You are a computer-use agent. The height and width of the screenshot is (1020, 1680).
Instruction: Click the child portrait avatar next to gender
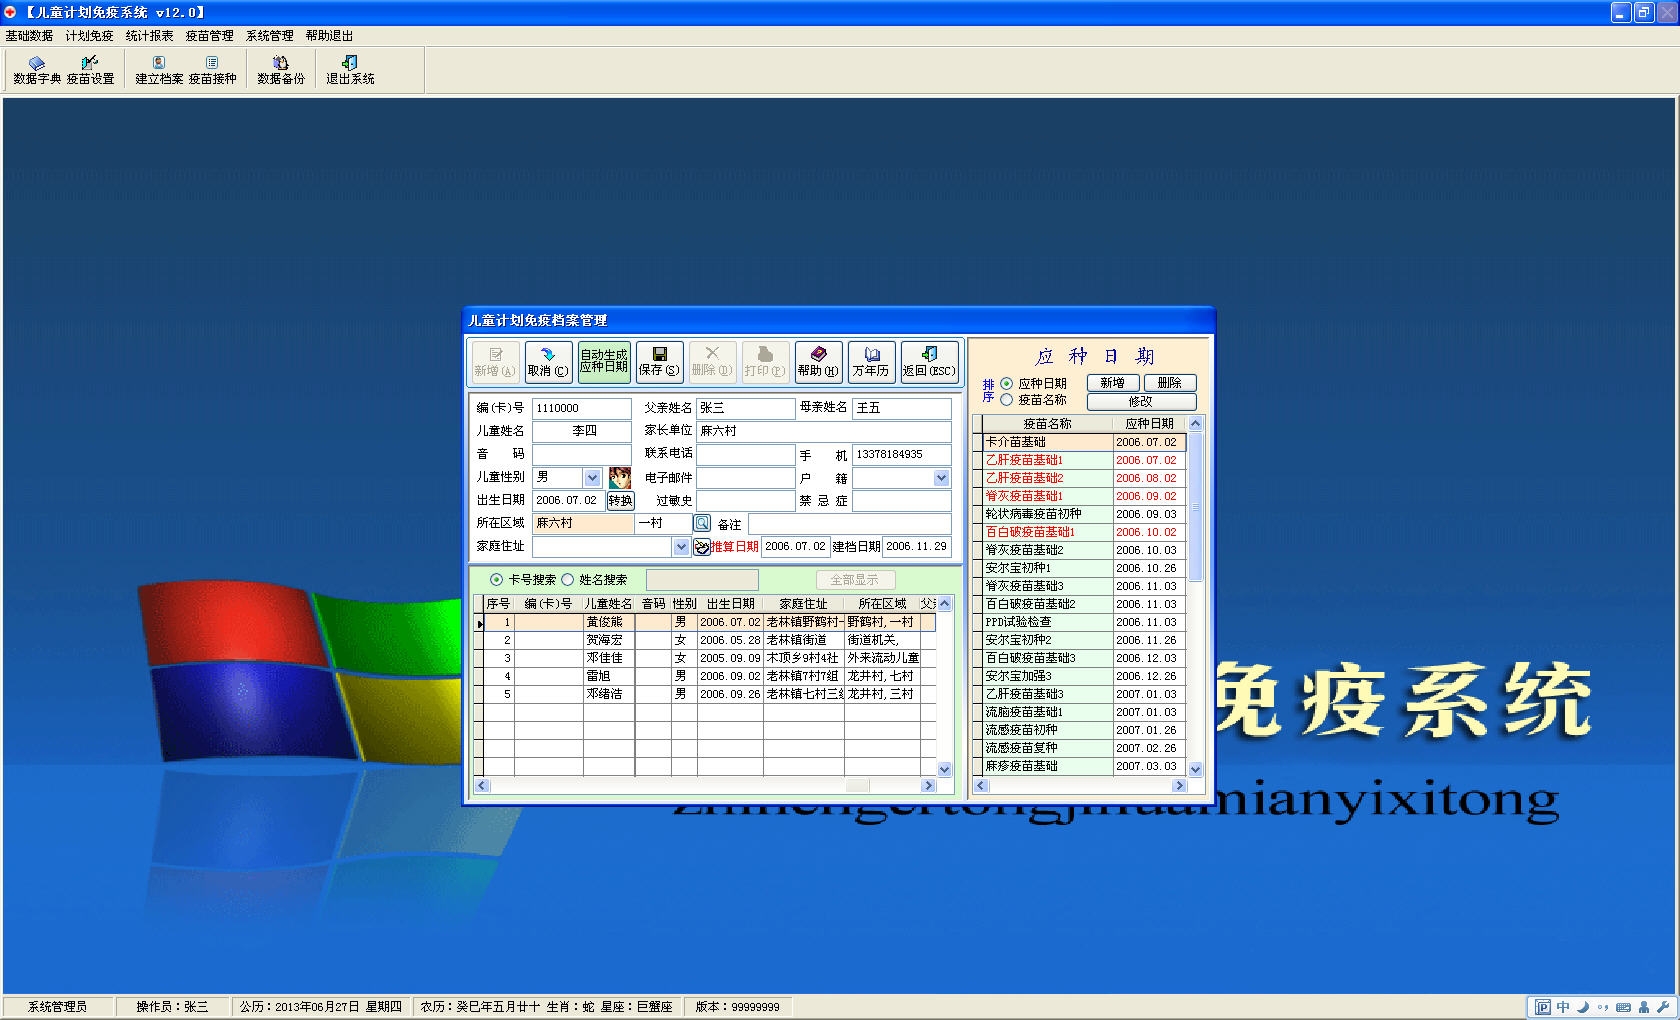pos(620,478)
